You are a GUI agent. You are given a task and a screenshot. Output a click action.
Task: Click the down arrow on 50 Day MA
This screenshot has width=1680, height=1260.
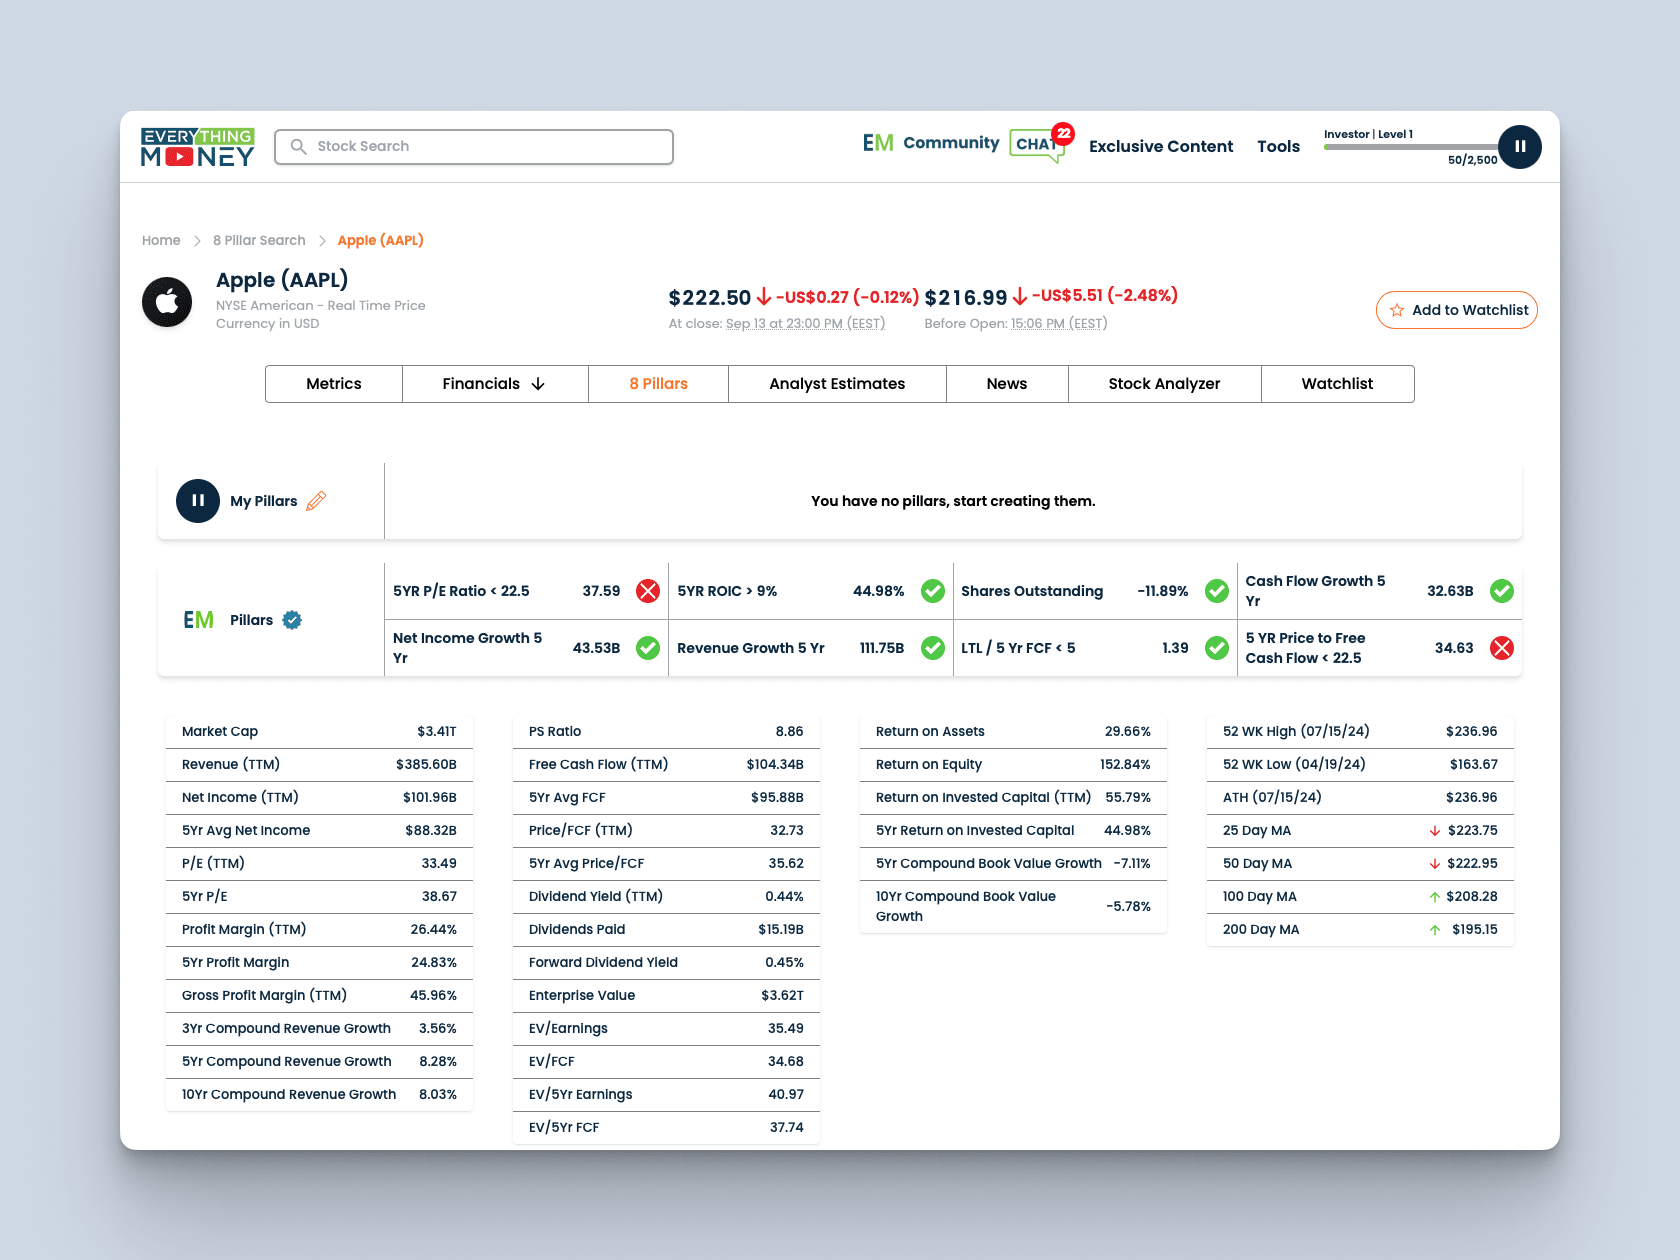tap(1435, 864)
